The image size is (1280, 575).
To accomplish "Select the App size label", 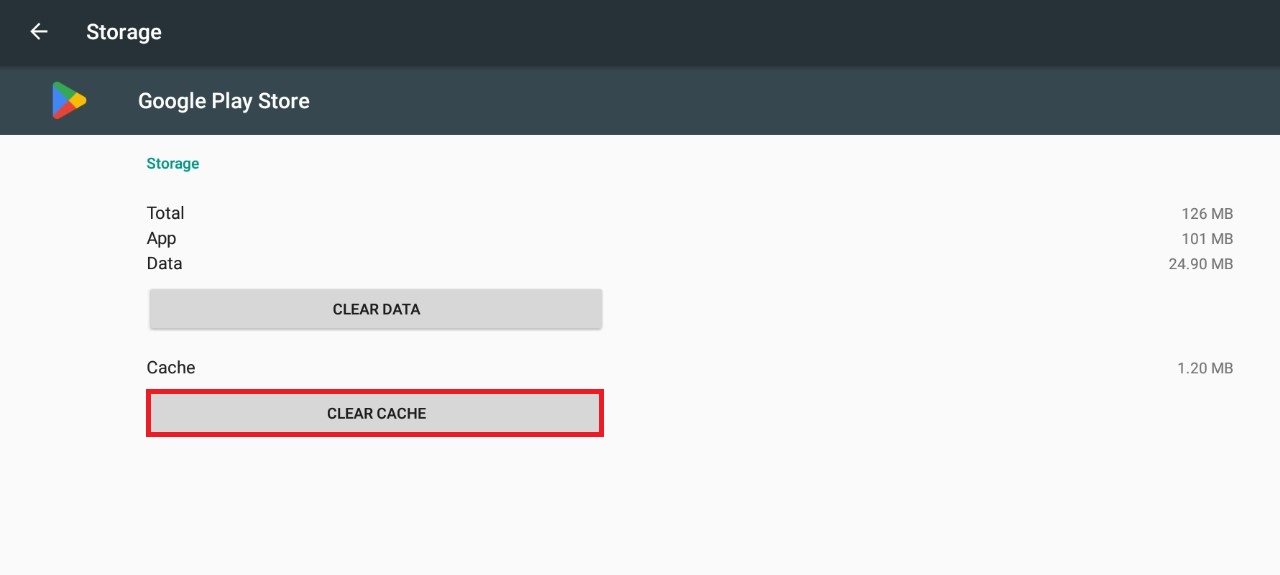I will coord(161,238).
